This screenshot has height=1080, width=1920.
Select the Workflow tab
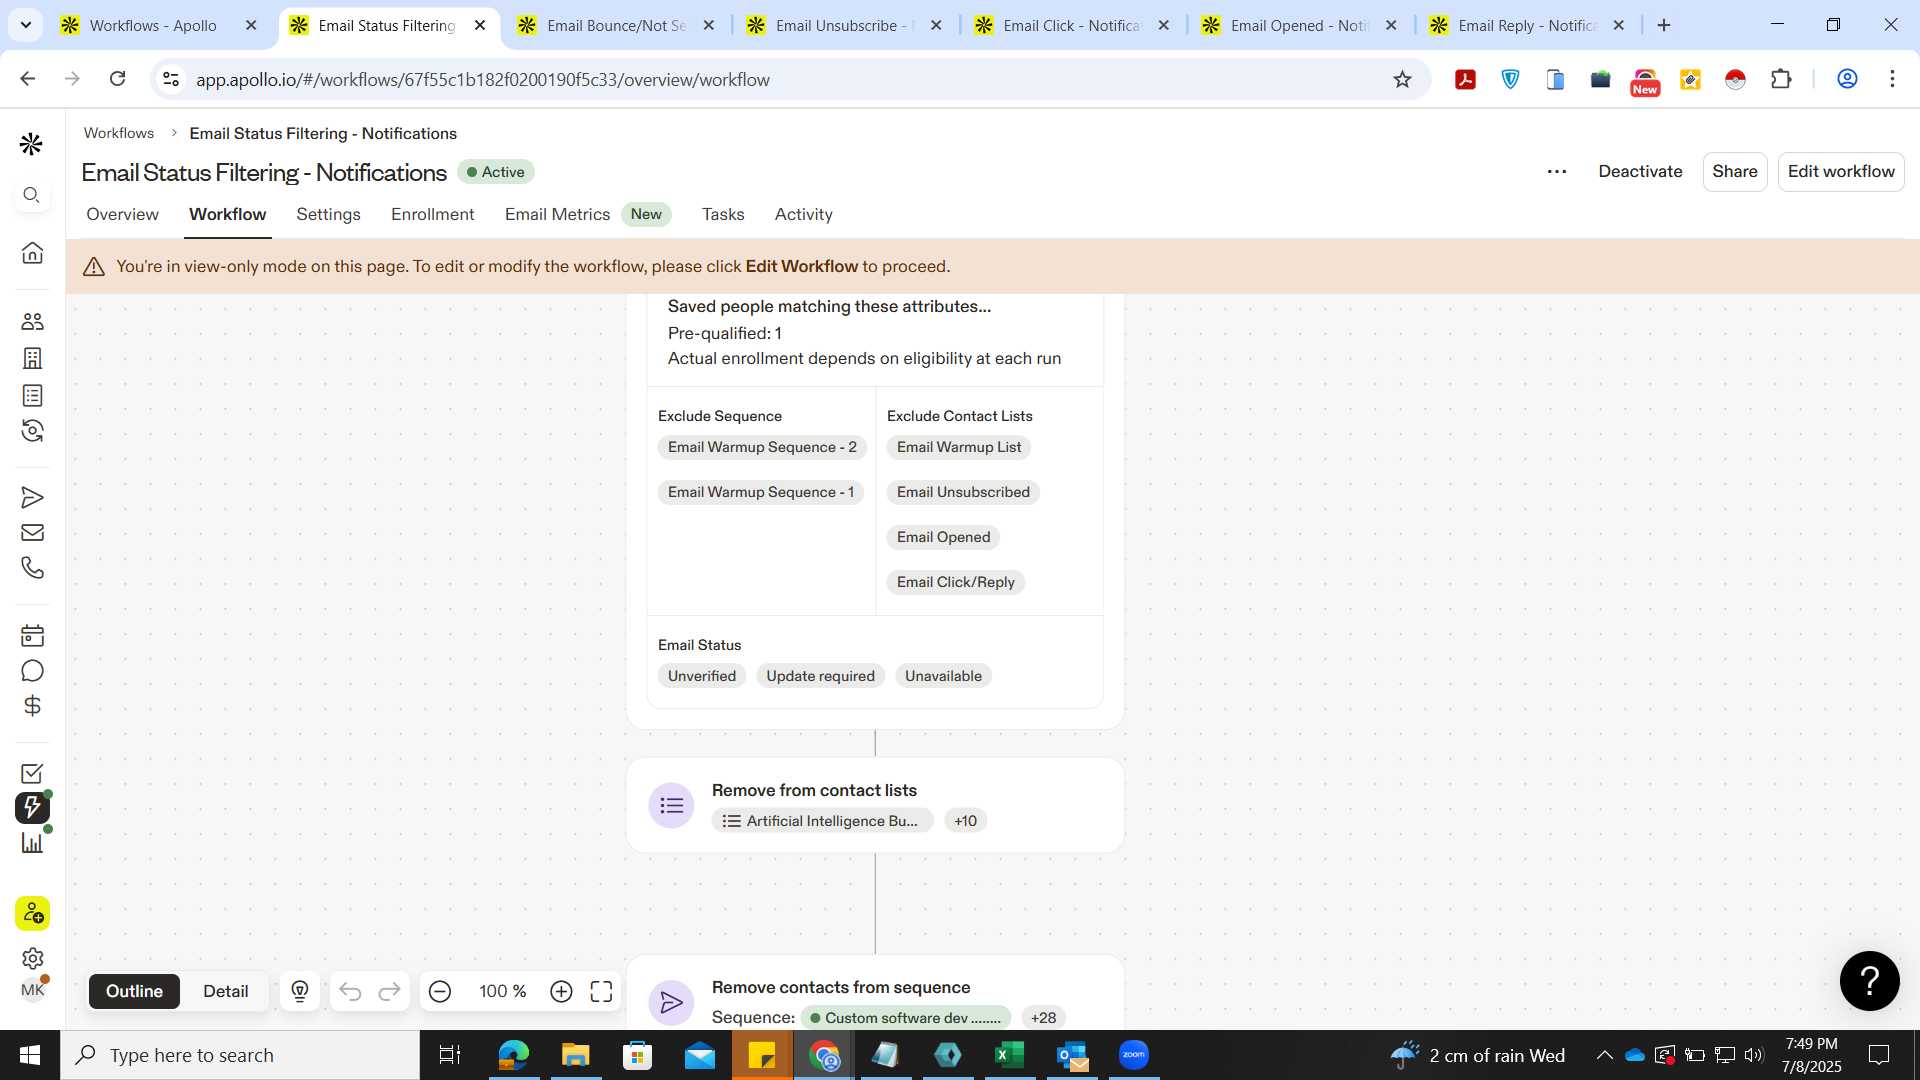pos(227,214)
